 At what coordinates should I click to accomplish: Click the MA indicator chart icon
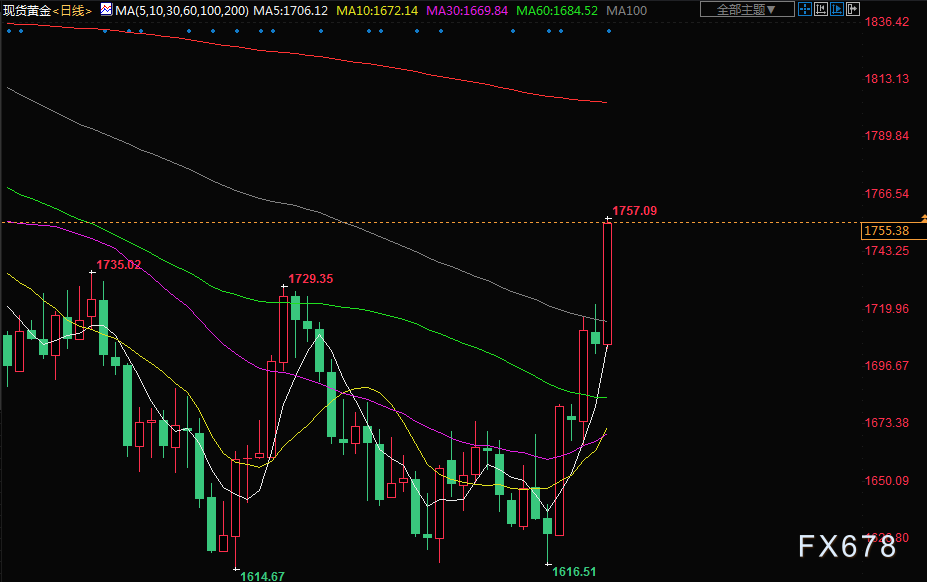coord(106,10)
